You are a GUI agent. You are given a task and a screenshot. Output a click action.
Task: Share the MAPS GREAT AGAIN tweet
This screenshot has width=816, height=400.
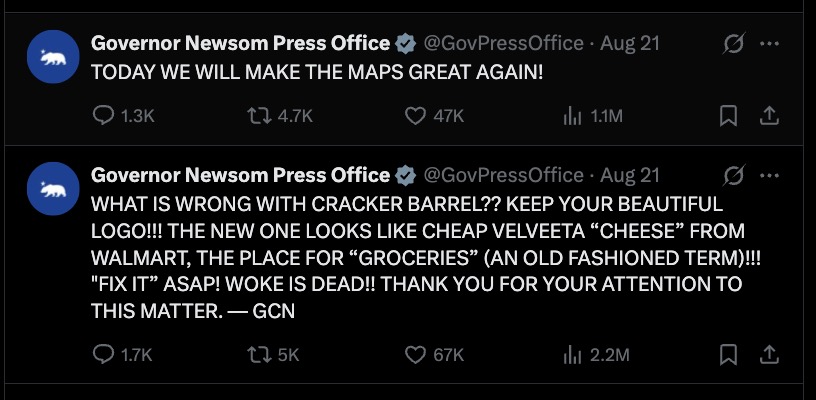pos(769,116)
